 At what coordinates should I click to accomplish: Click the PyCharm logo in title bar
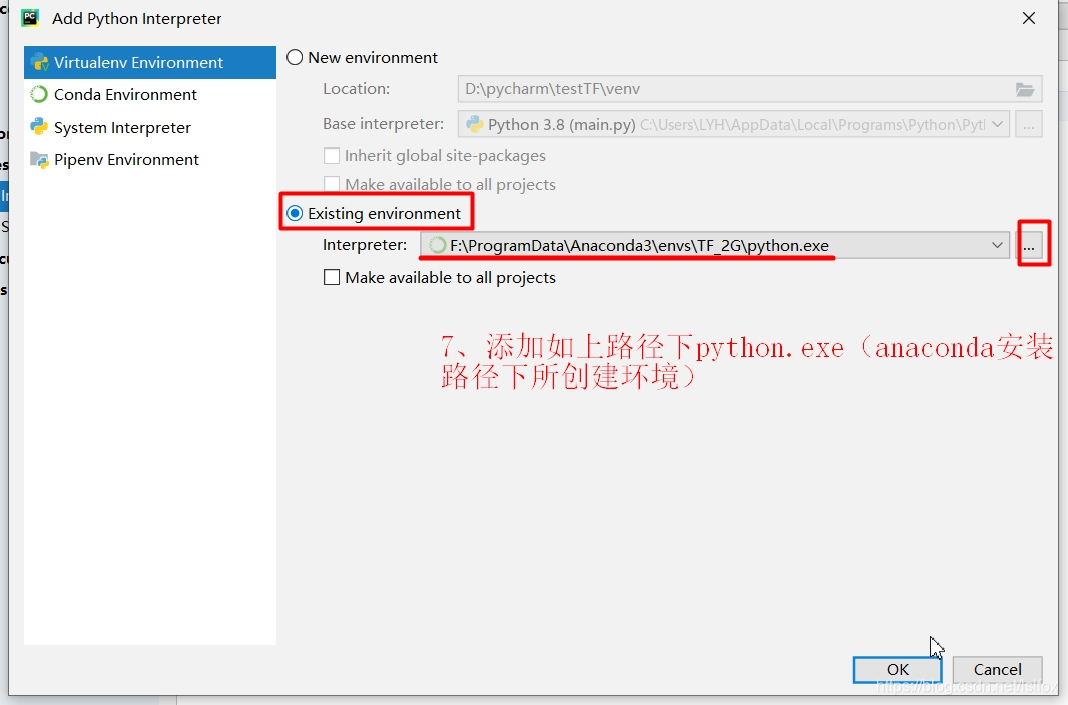pos(30,18)
